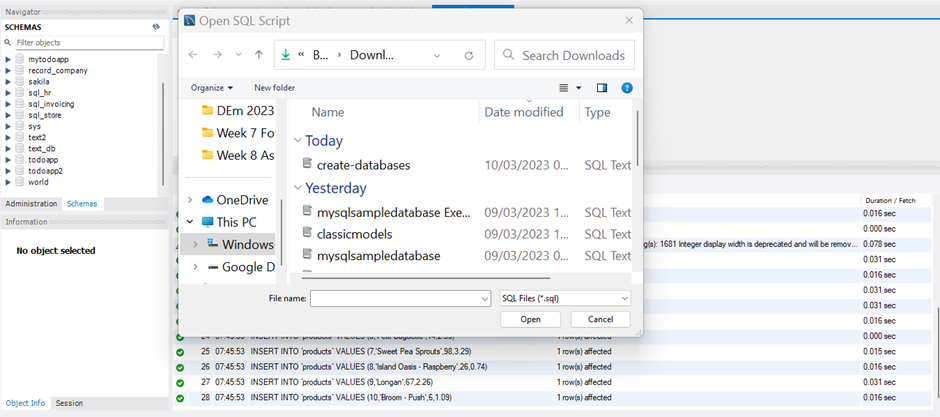
Task: Change view layout icon
Action: (x=564, y=88)
